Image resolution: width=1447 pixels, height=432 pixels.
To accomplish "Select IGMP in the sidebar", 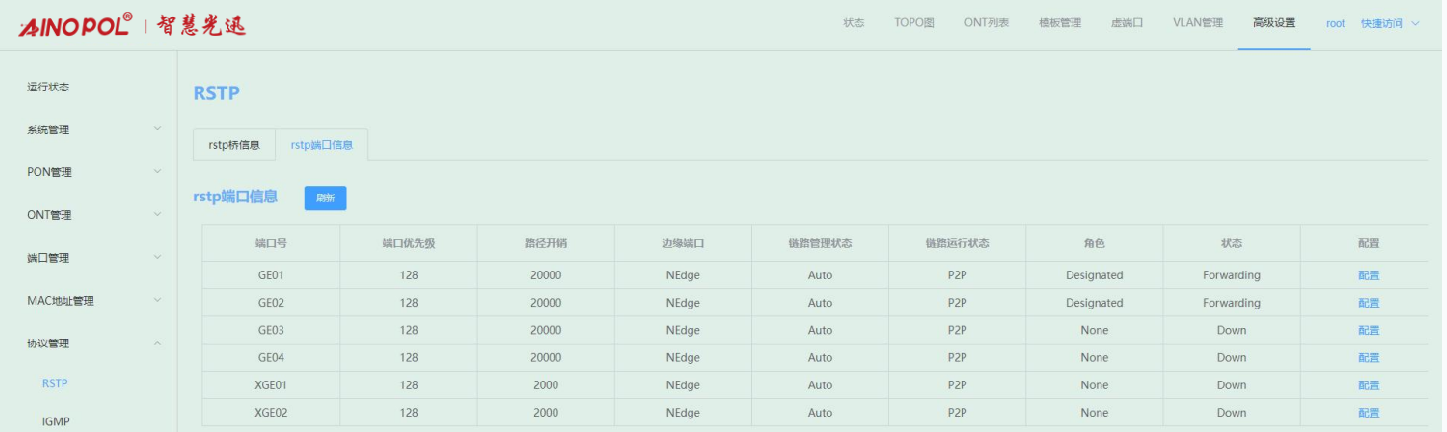I will 56,421.
